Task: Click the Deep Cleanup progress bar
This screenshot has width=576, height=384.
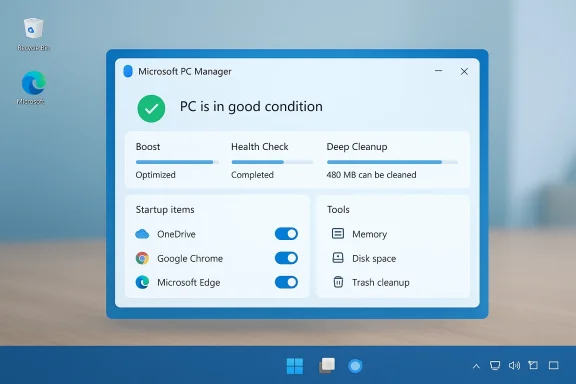Action: click(392, 162)
